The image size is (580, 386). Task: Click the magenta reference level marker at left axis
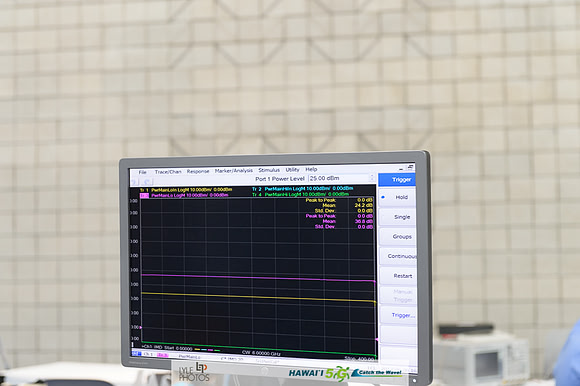[141, 328]
